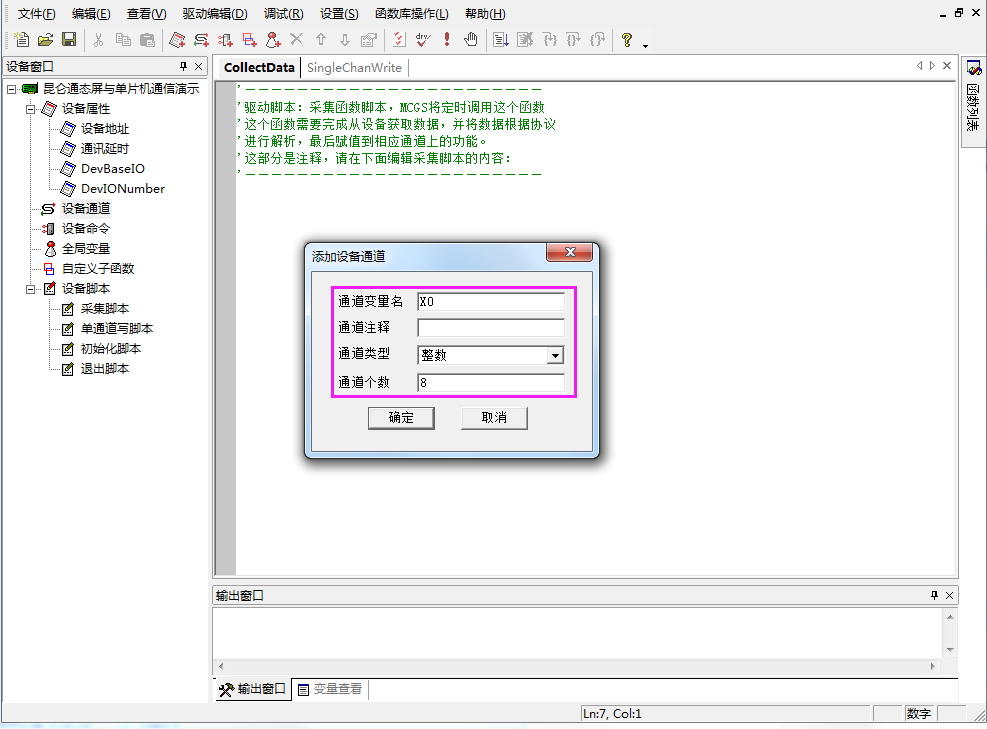Select DevBaseIO in the tree
The height and width of the screenshot is (729, 987).
tap(113, 169)
